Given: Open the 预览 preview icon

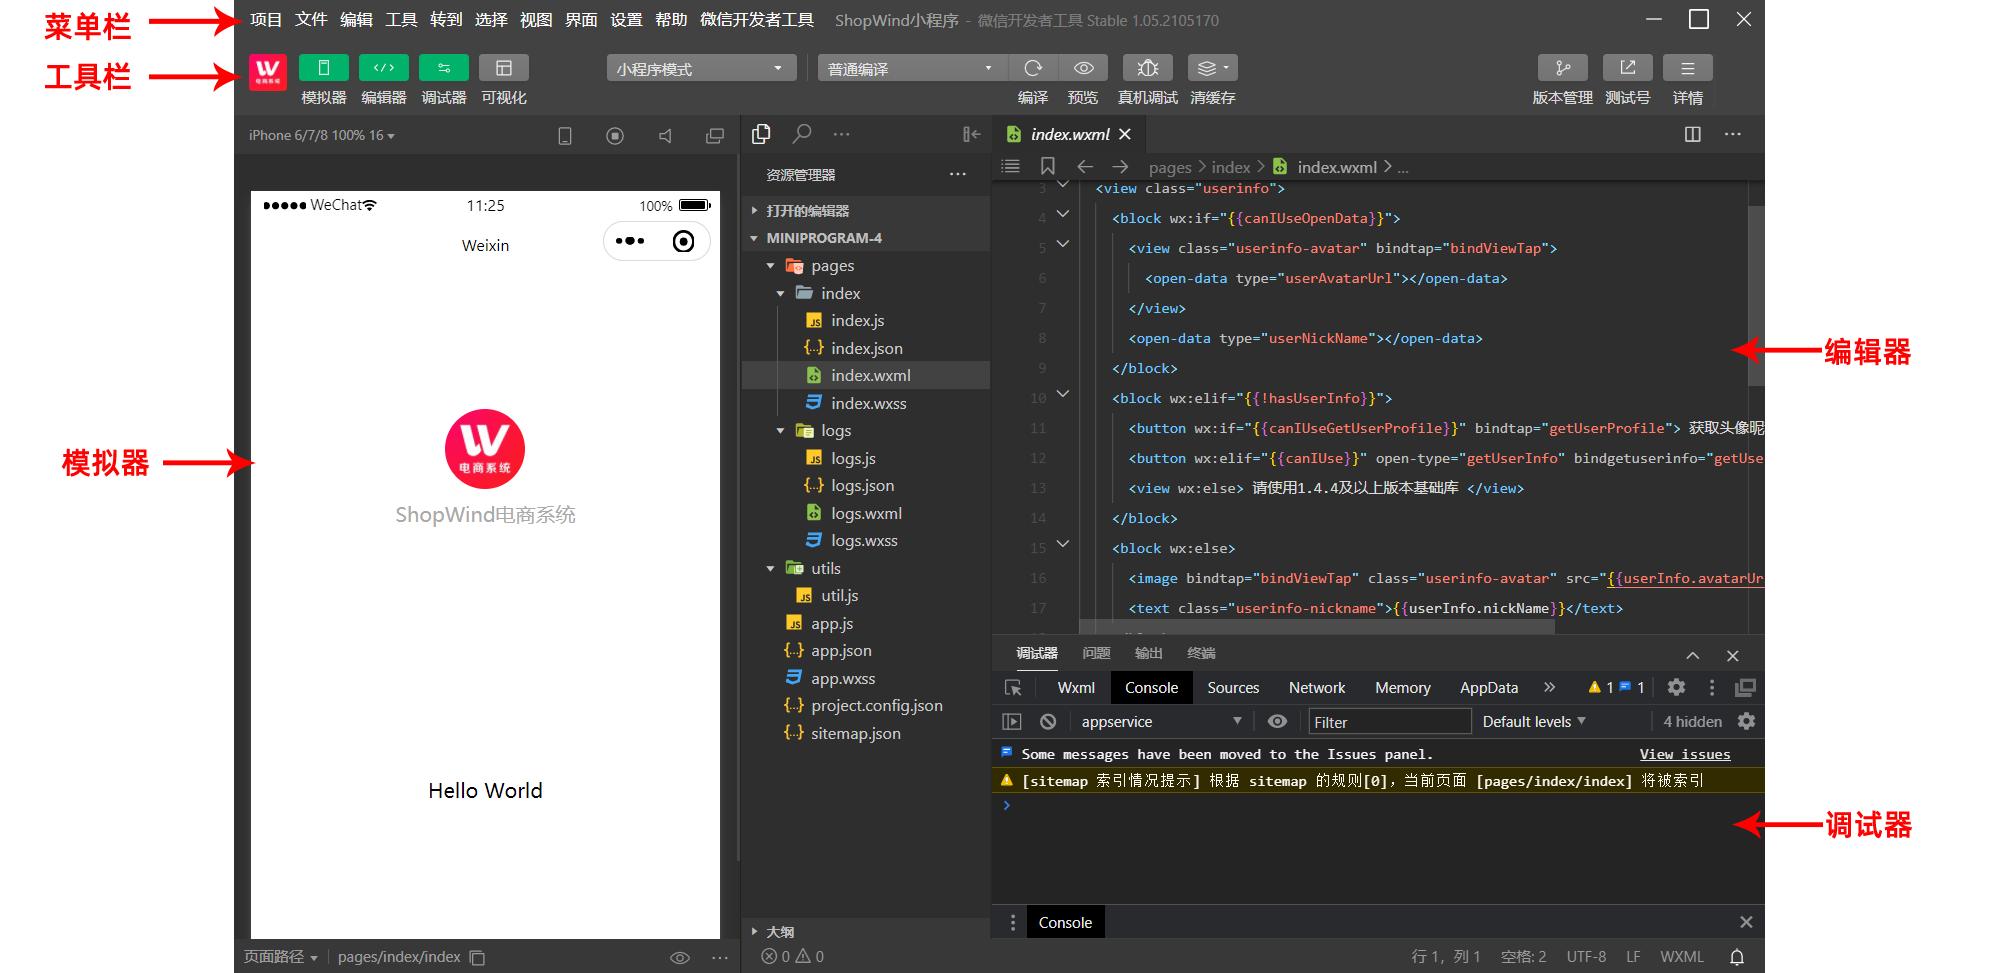Looking at the screenshot, I should (1083, 67).
